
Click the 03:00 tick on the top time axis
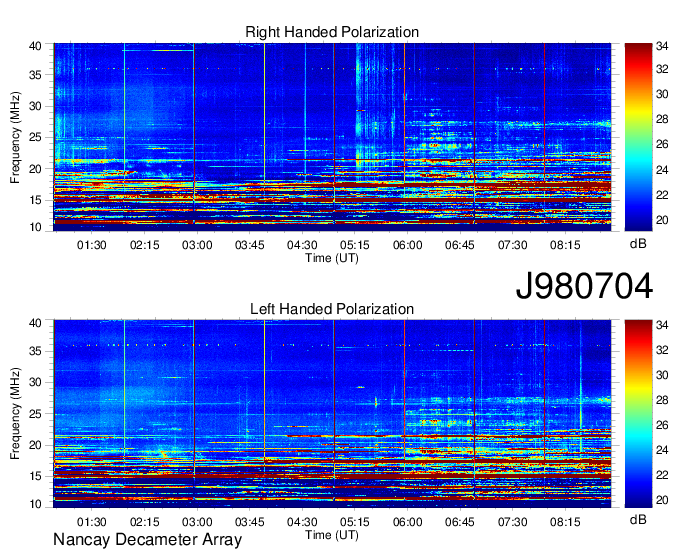click(x=197, y=245)
